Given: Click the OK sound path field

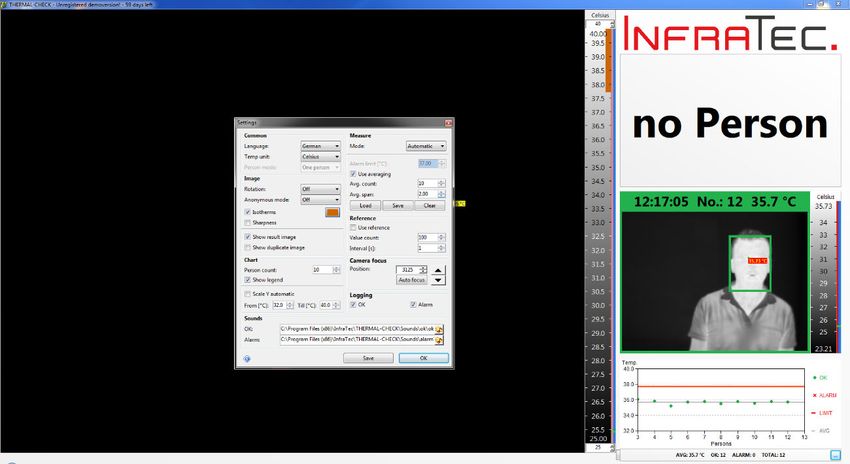Looking at the screenshot, I should tap(358, 329).
